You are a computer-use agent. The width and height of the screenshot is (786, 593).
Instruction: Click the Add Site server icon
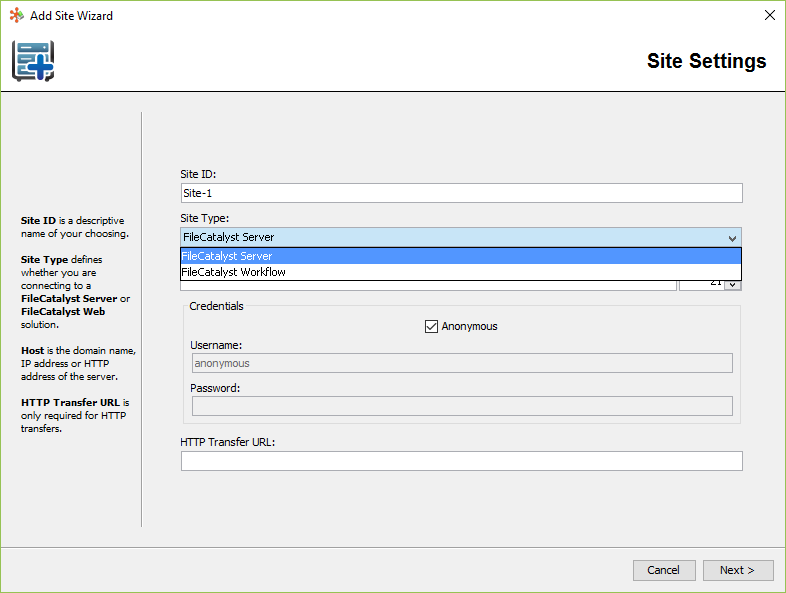(x=33, y=61)
